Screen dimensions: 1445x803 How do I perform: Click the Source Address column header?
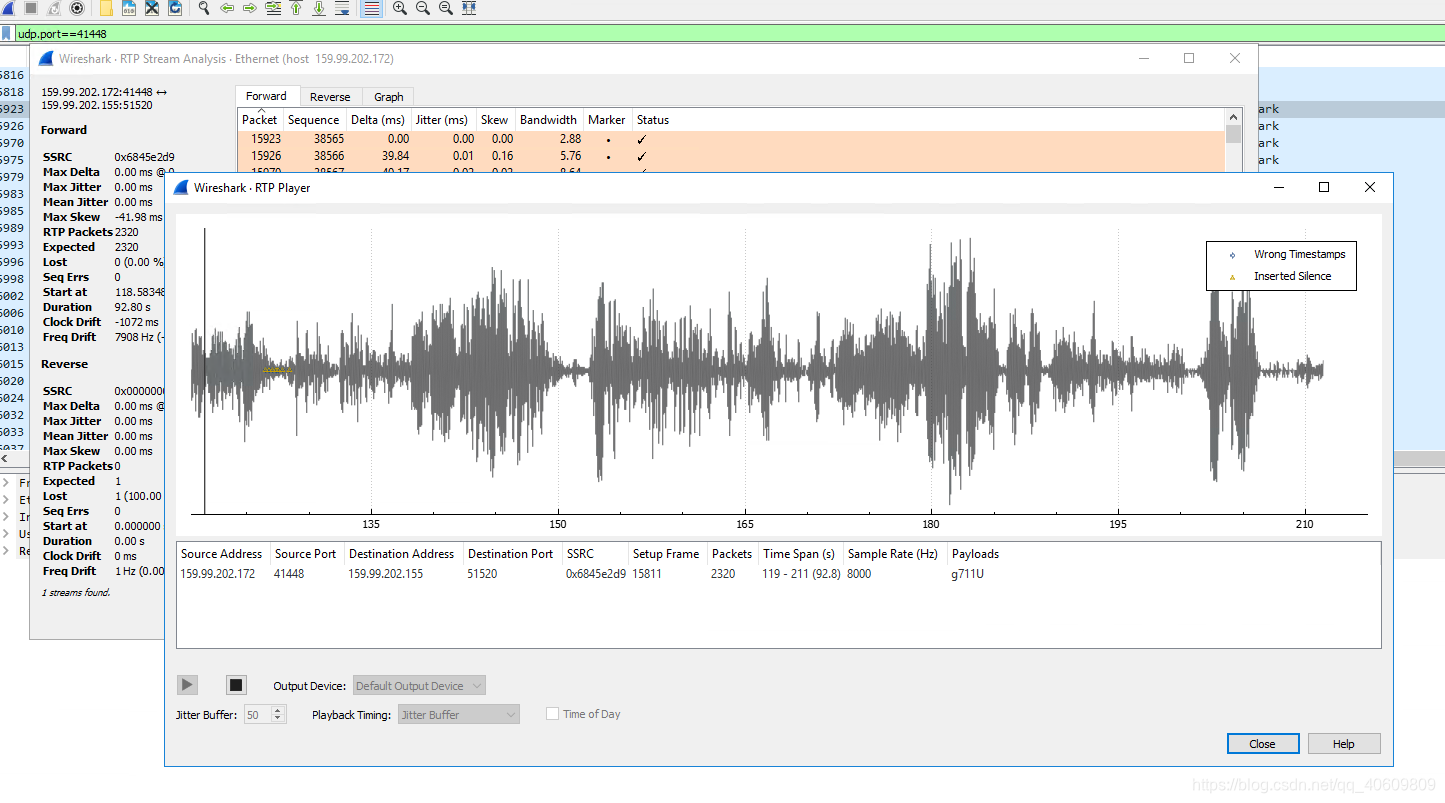coord(222,554)
